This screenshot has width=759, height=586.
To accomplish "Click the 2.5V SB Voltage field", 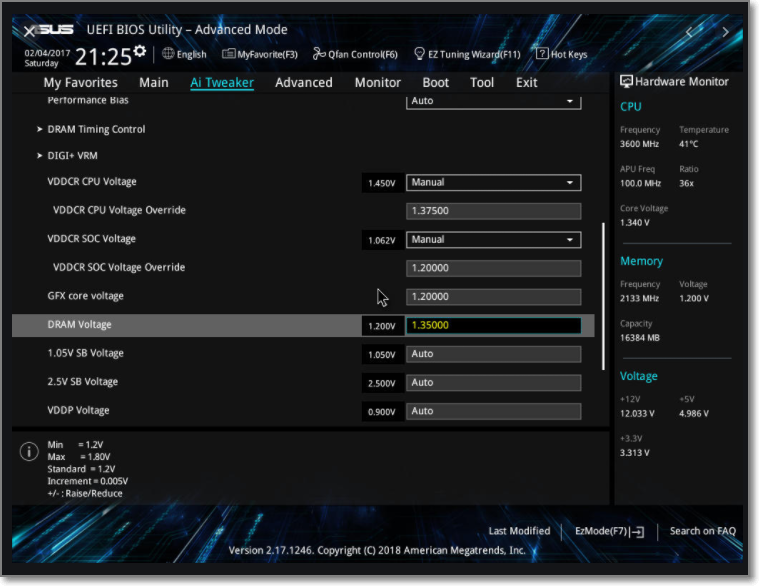I will 493,382.
